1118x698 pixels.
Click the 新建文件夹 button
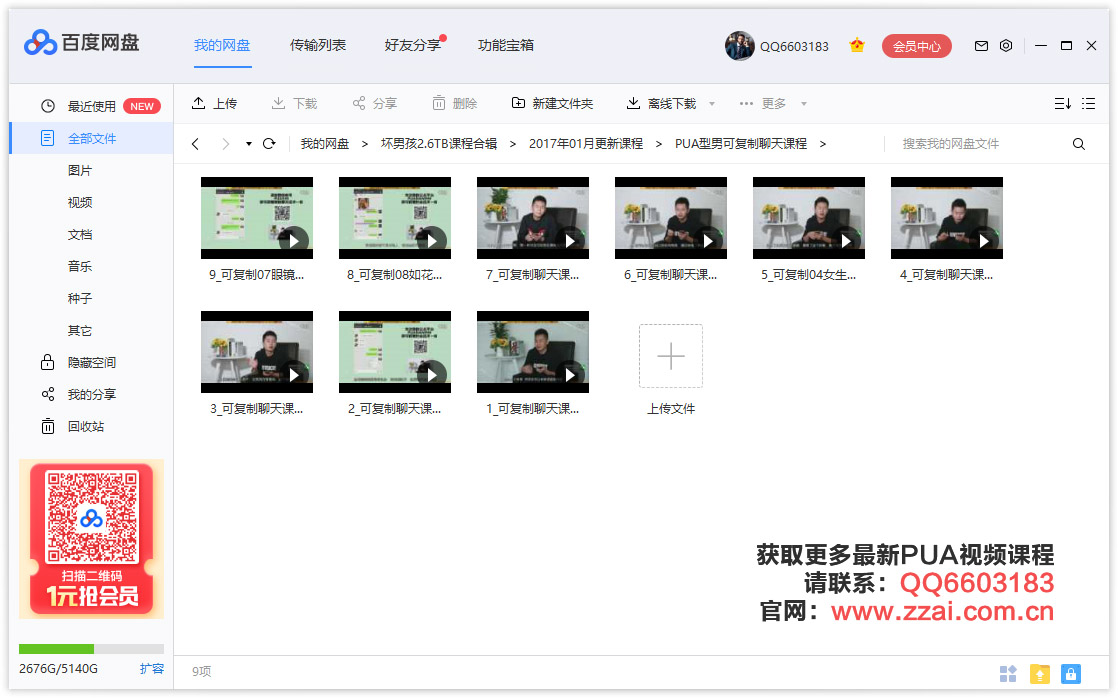pyautogui.click(x=553, y=104)
